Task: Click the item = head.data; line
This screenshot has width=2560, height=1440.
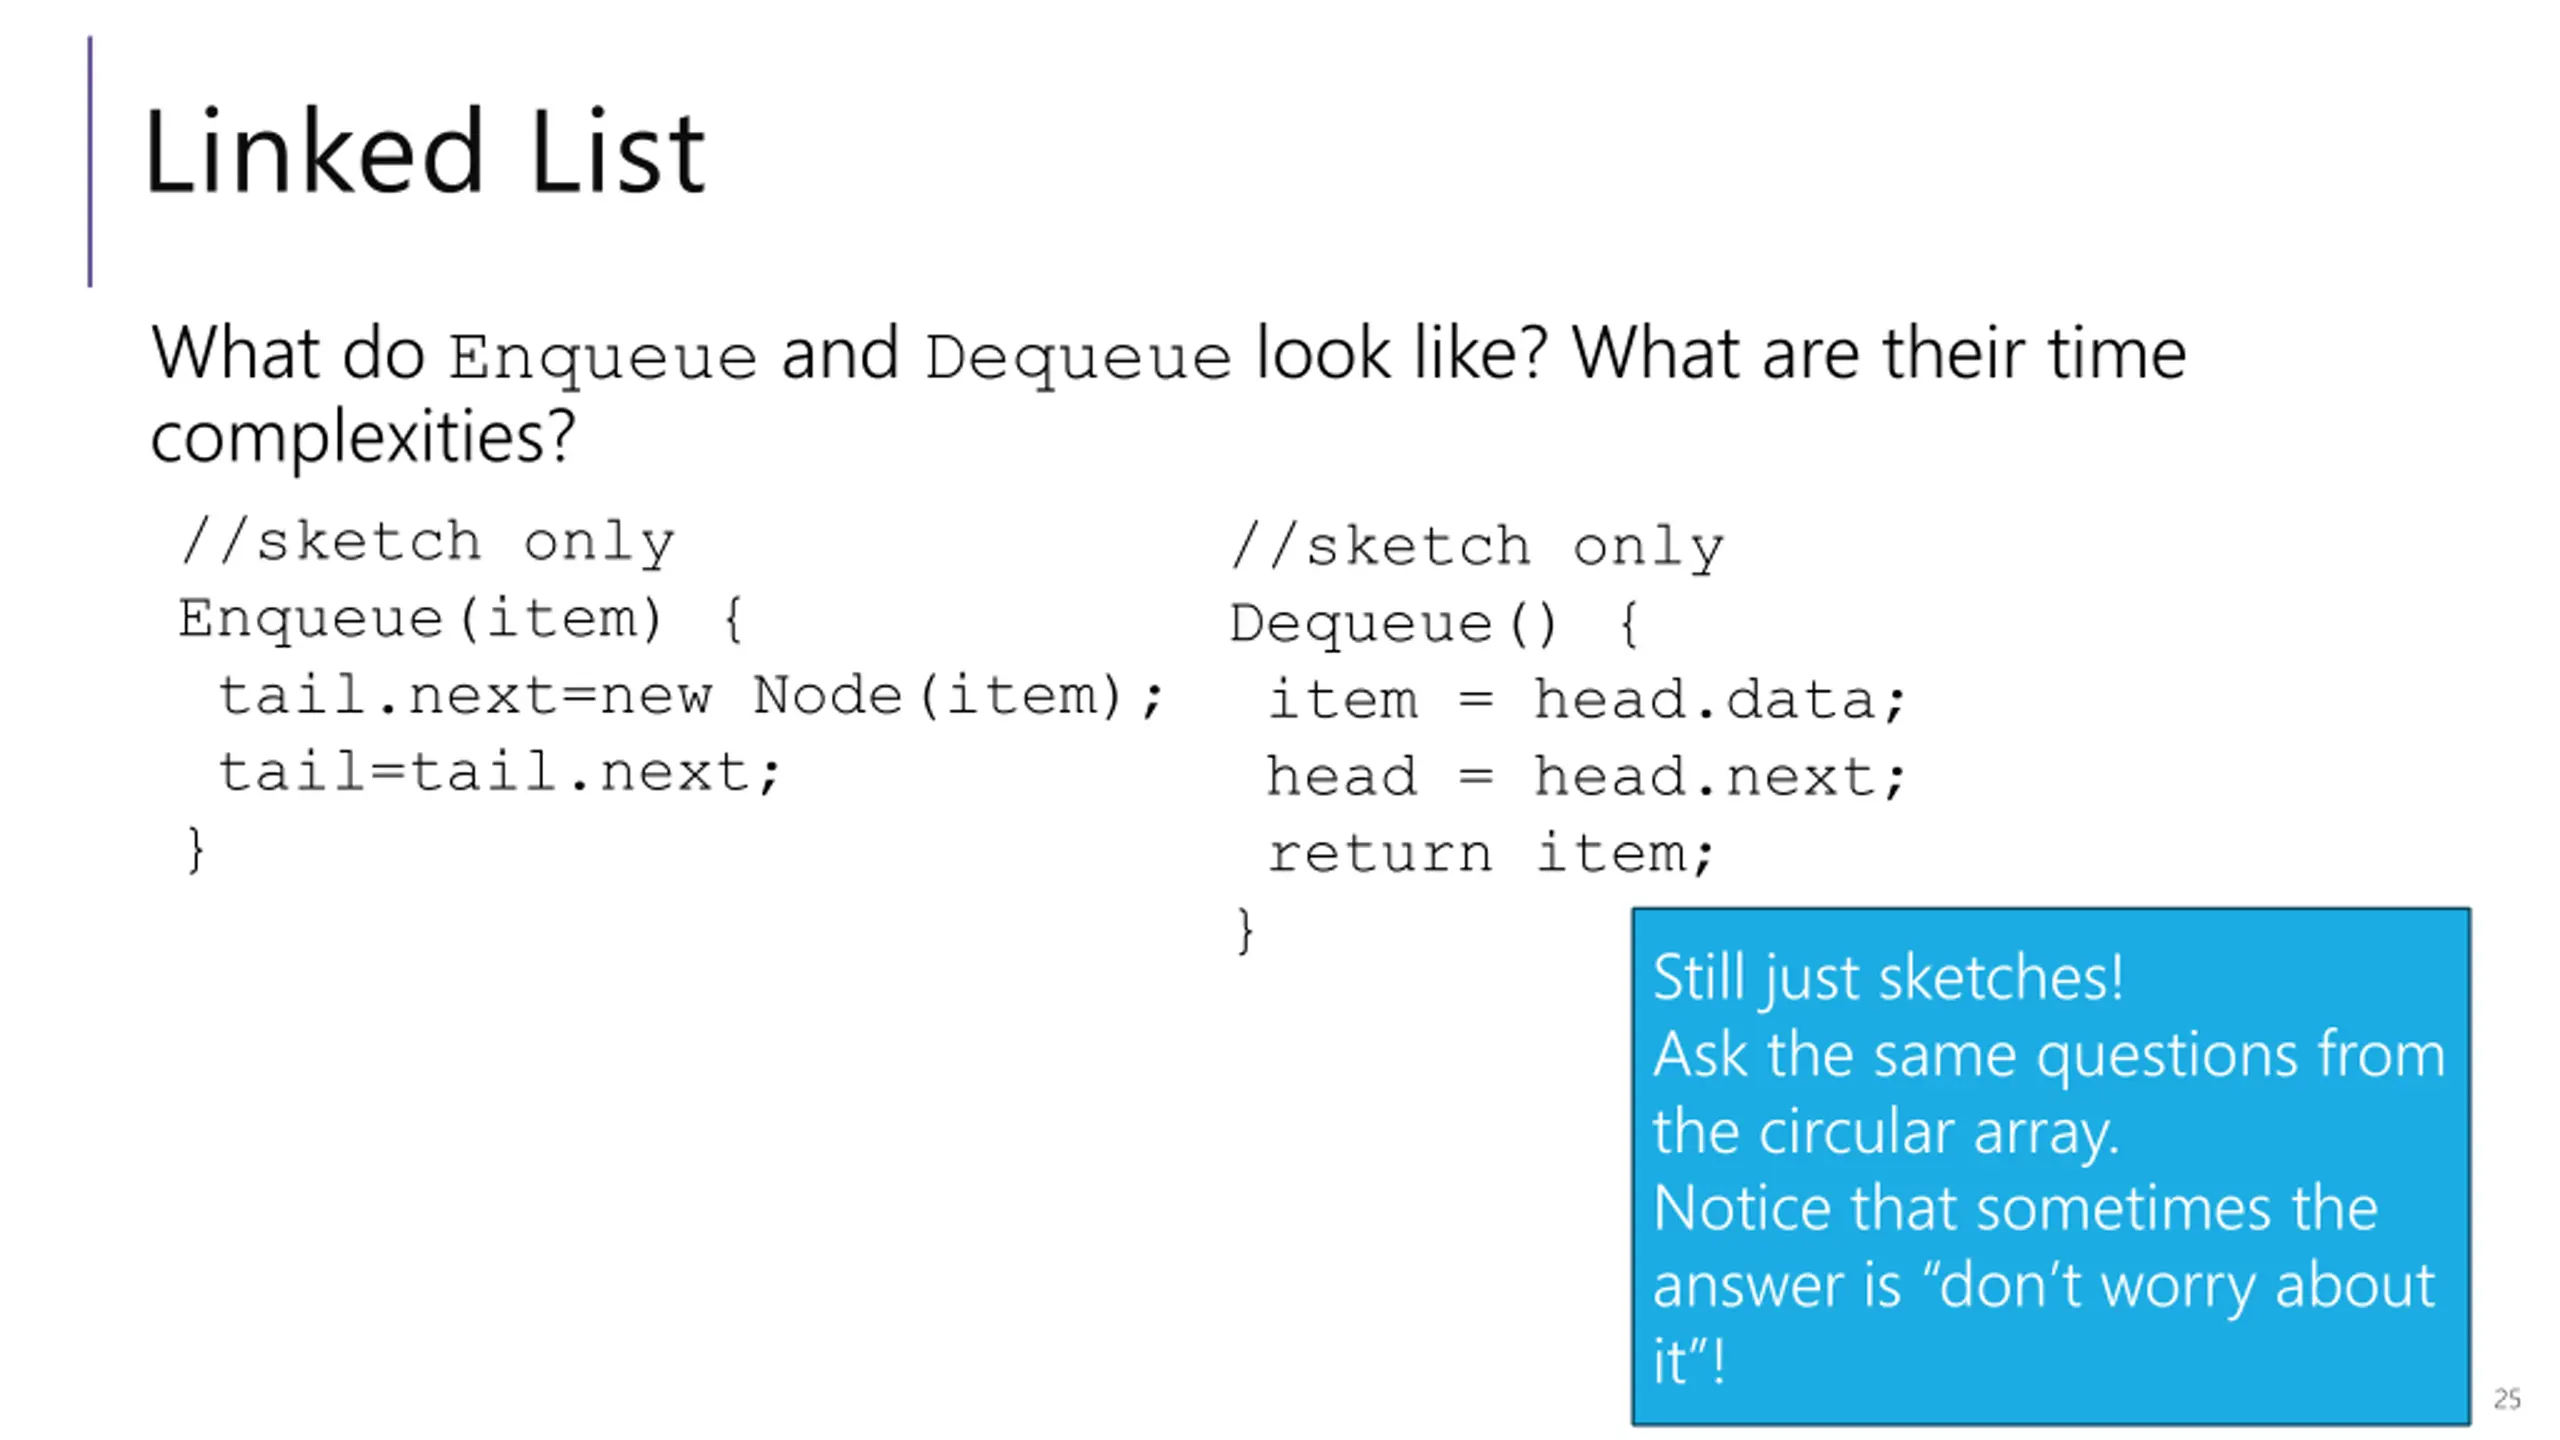Action: point(1588,700)
